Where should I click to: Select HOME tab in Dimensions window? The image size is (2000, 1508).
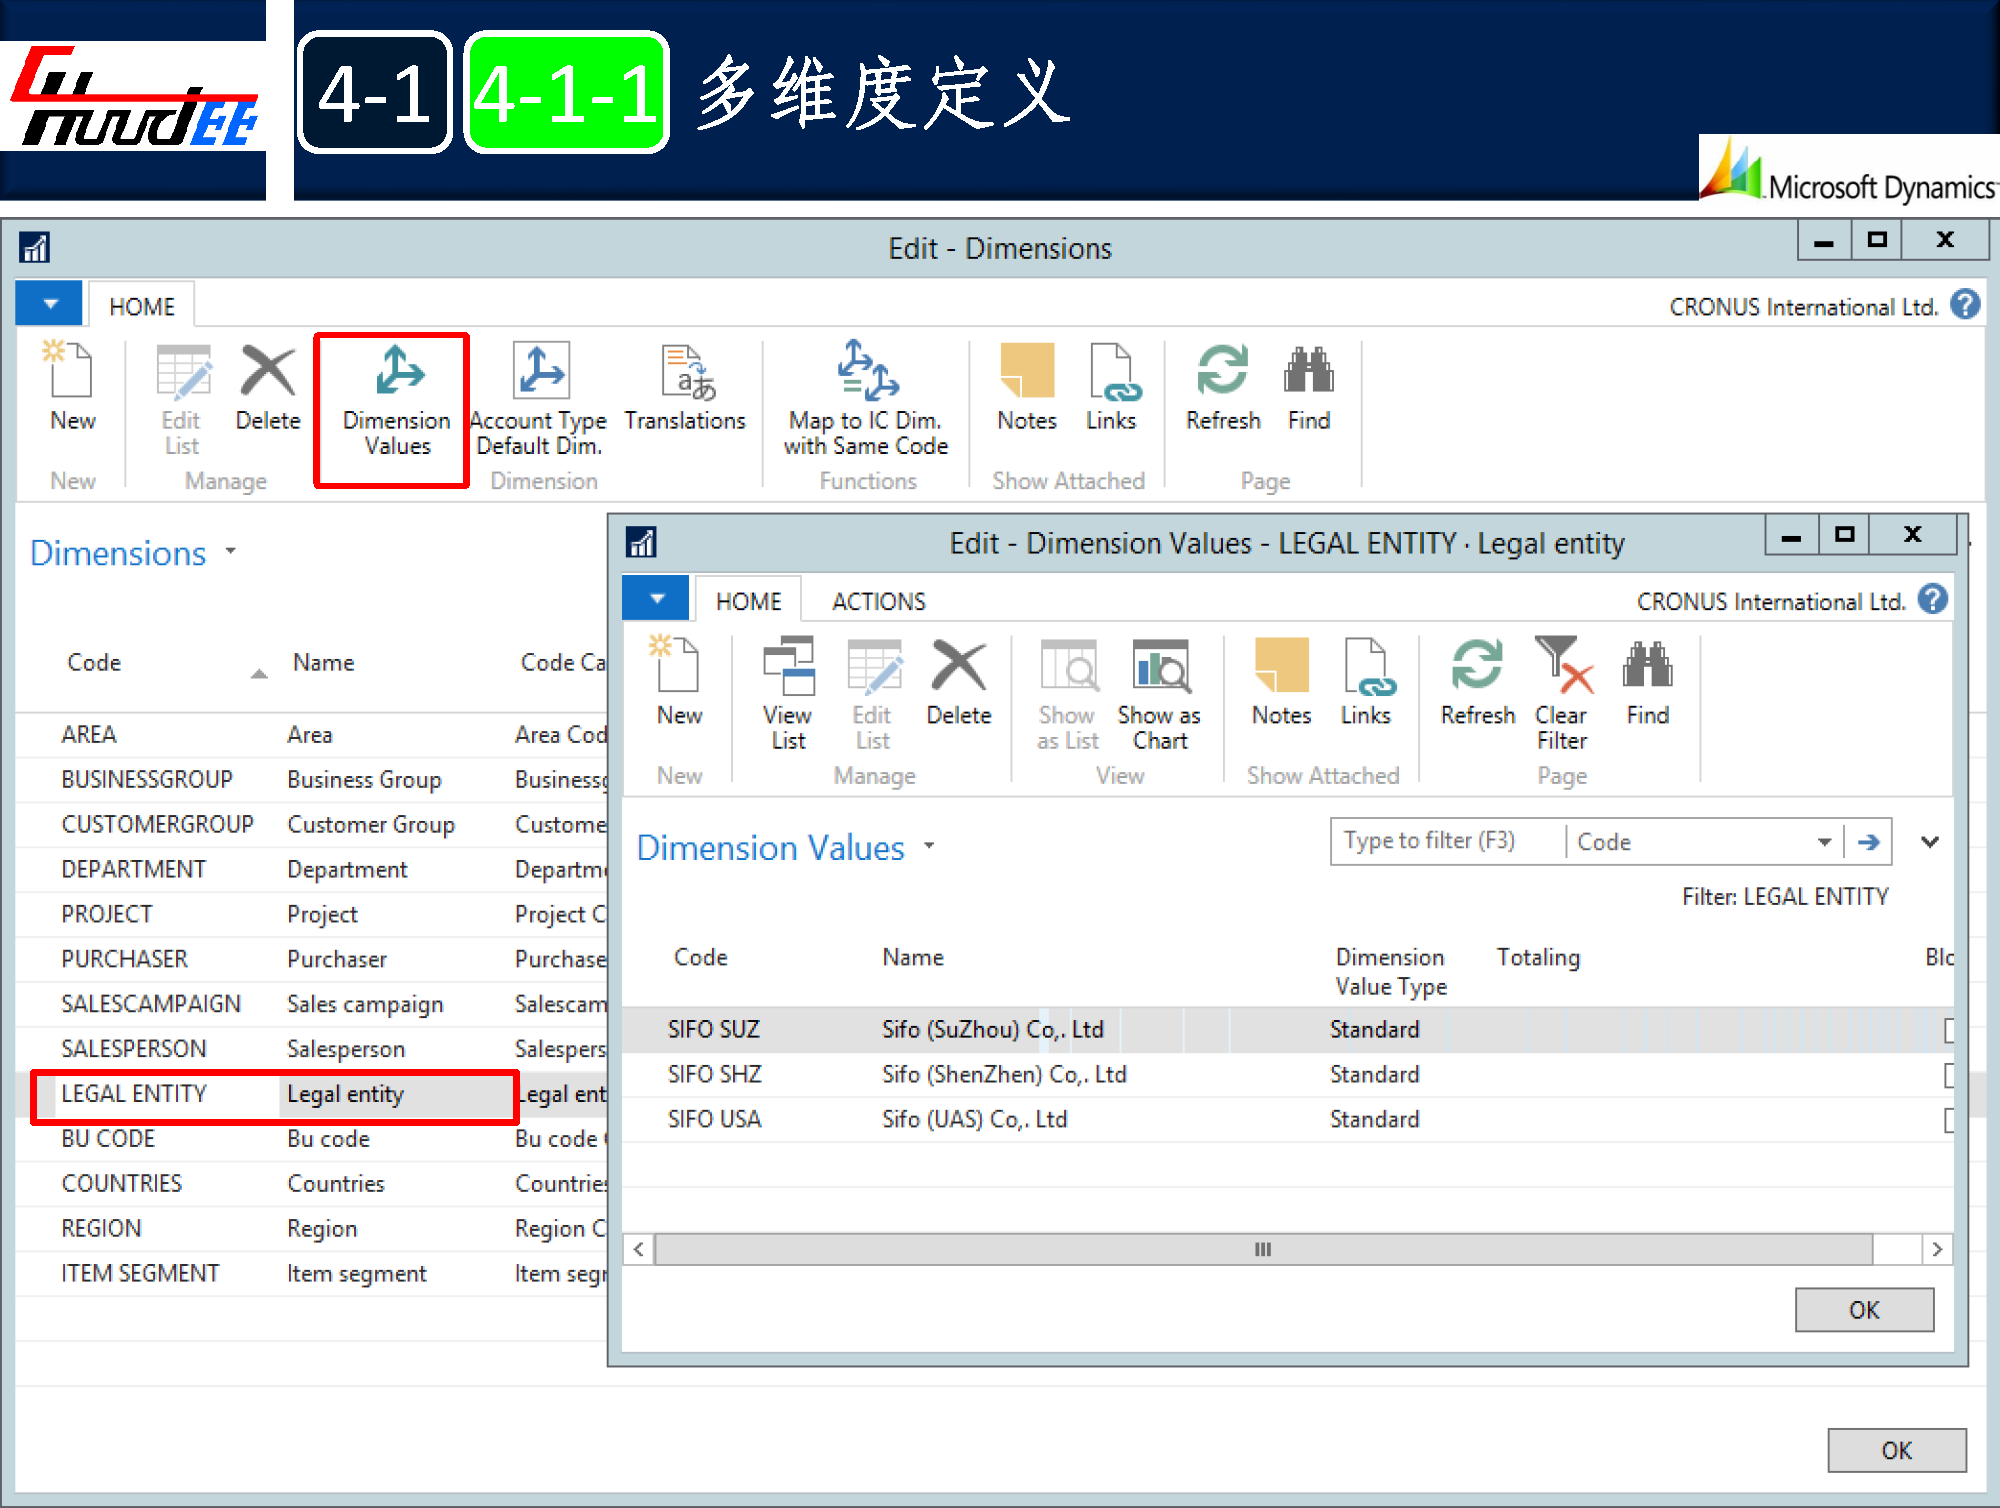coord(142,307)
